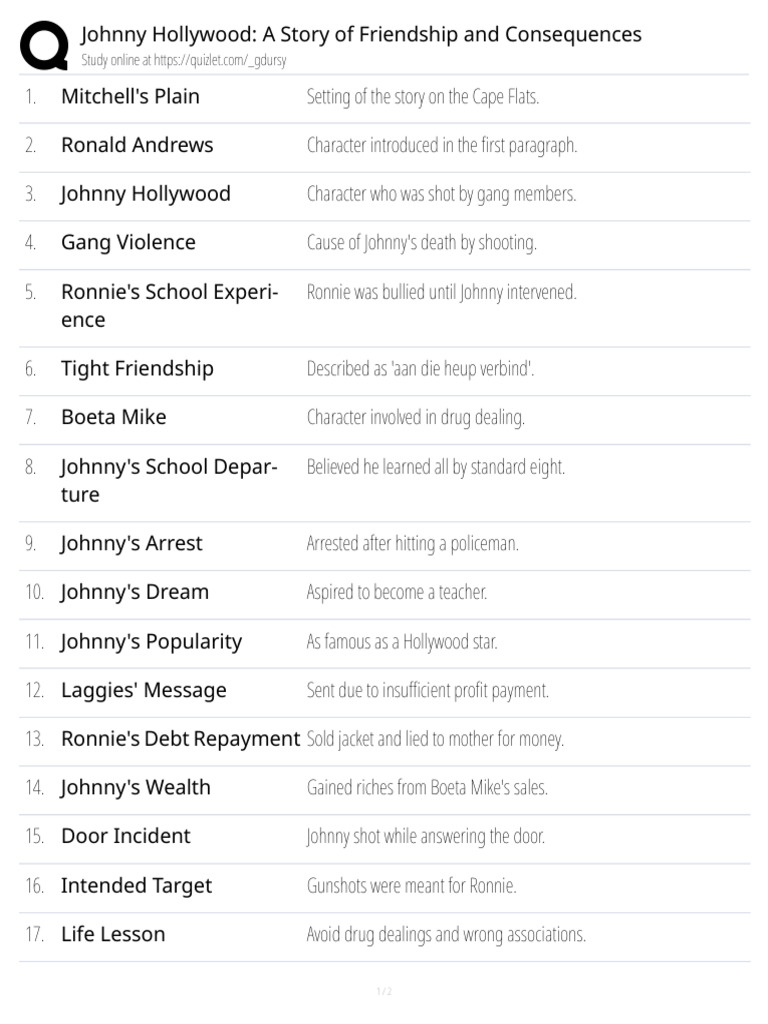This screenshot has width=768, height=1024.
Task: Click definition 'Gained riches from Boeta Mike's sales'
Action: (427, 788)
